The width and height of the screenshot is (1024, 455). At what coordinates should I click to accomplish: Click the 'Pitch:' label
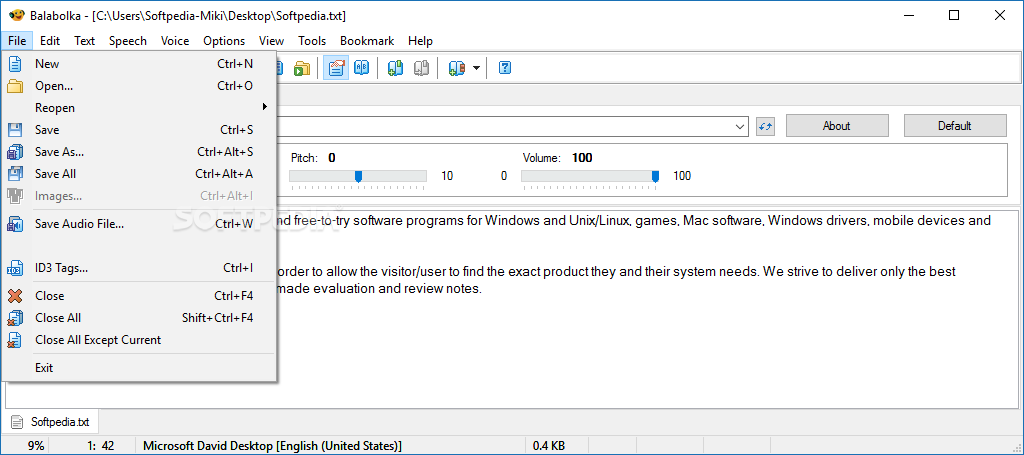point(304,158)
